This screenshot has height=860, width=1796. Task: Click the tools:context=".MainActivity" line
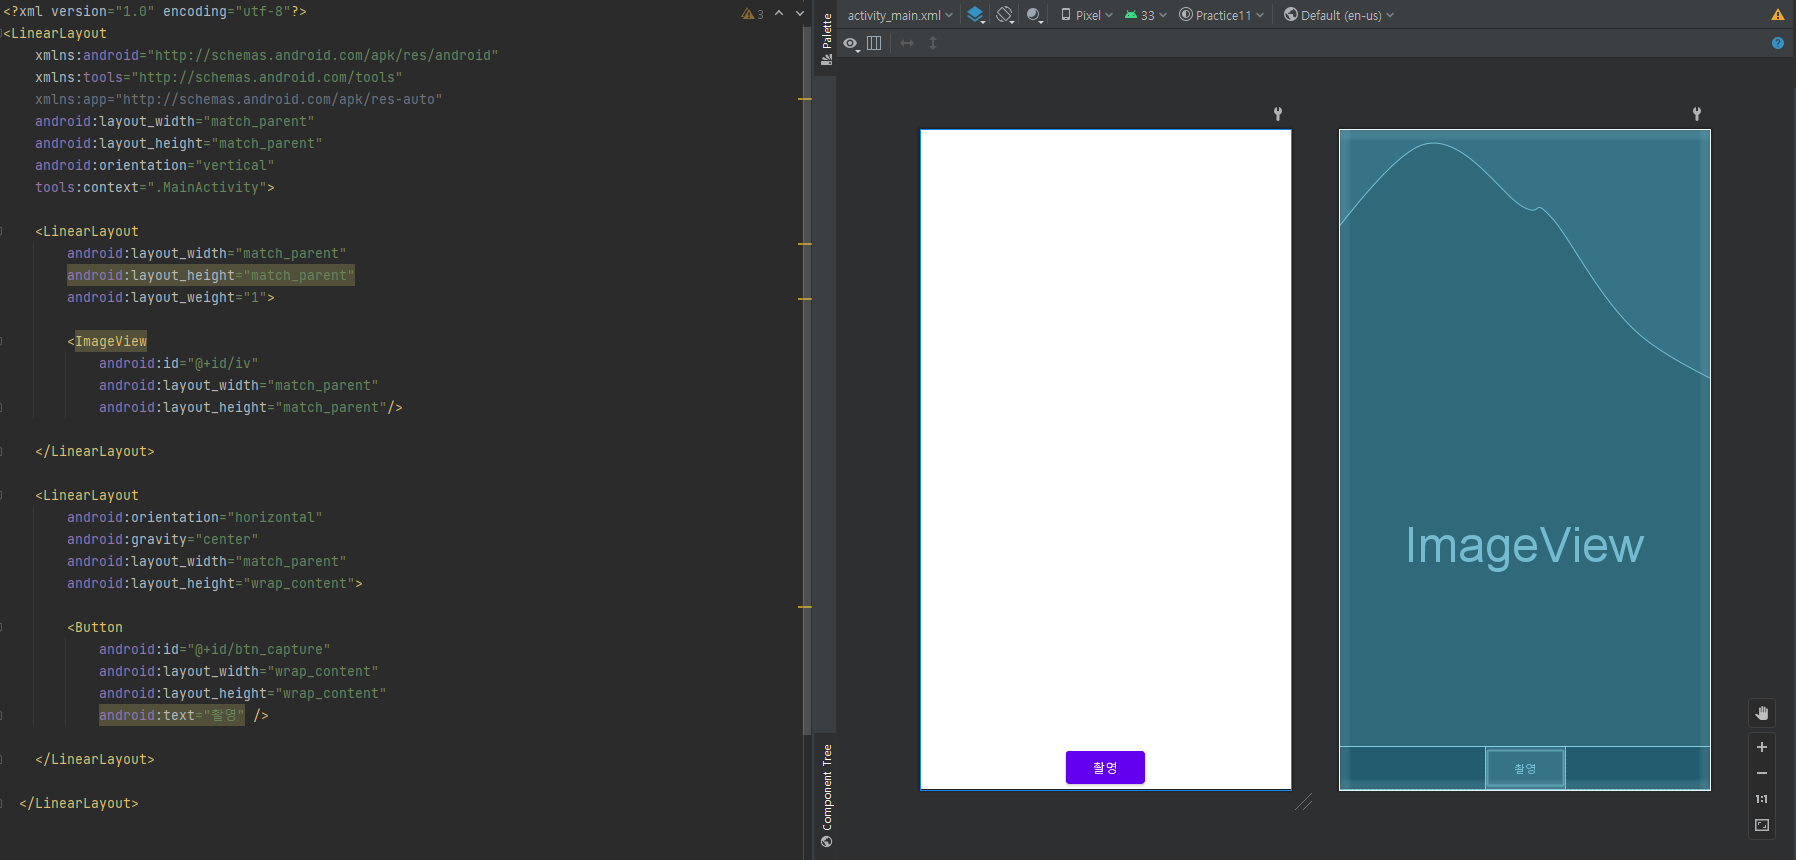(154, 187)
